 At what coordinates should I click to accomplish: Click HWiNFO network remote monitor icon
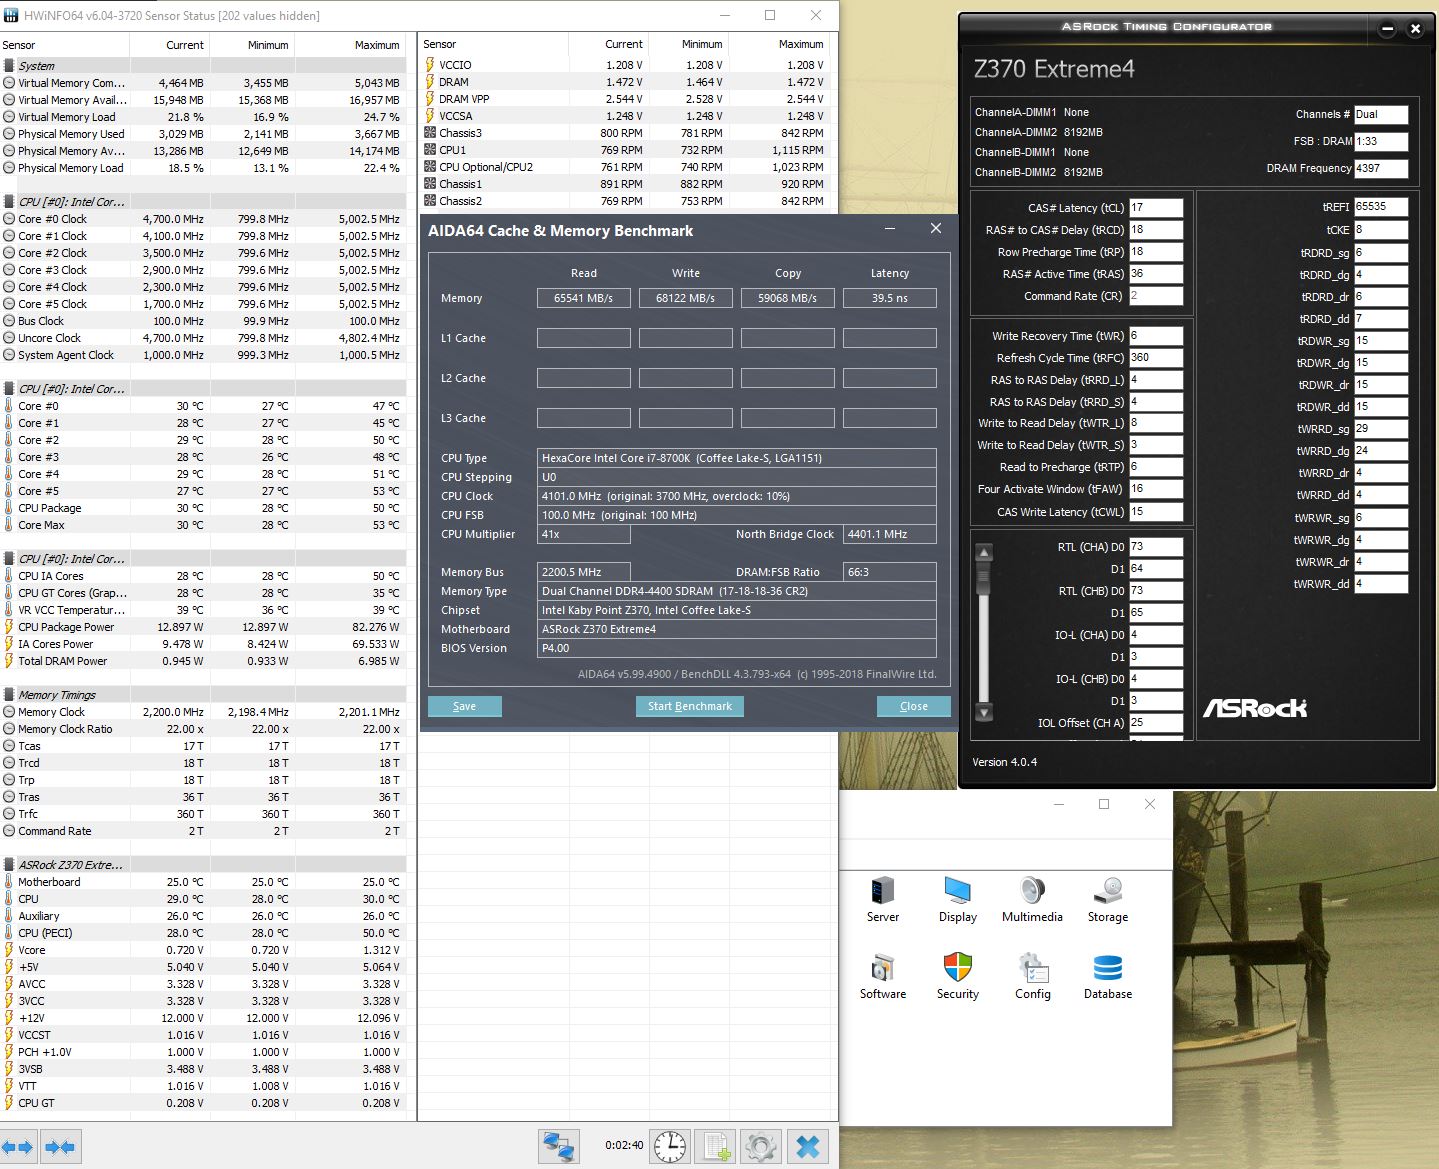pyautogui.click(x=559, y=1146)
